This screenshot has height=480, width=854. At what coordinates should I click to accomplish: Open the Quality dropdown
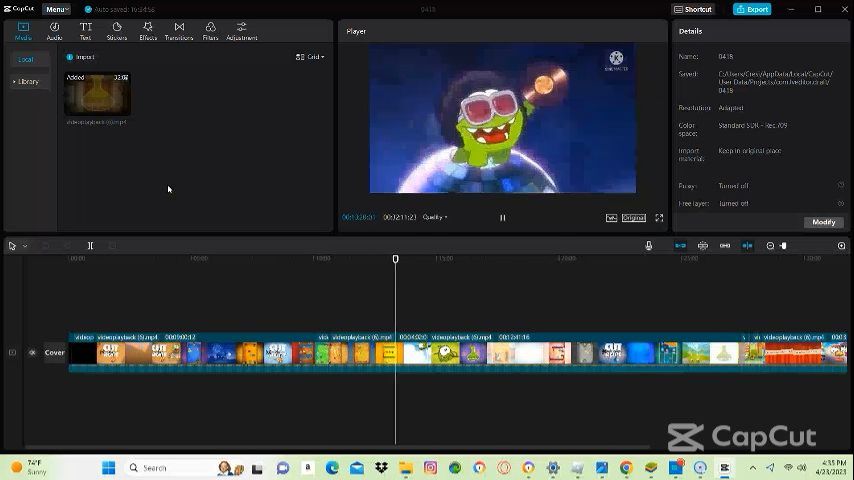pyautogui.click(x=435, y=217)
